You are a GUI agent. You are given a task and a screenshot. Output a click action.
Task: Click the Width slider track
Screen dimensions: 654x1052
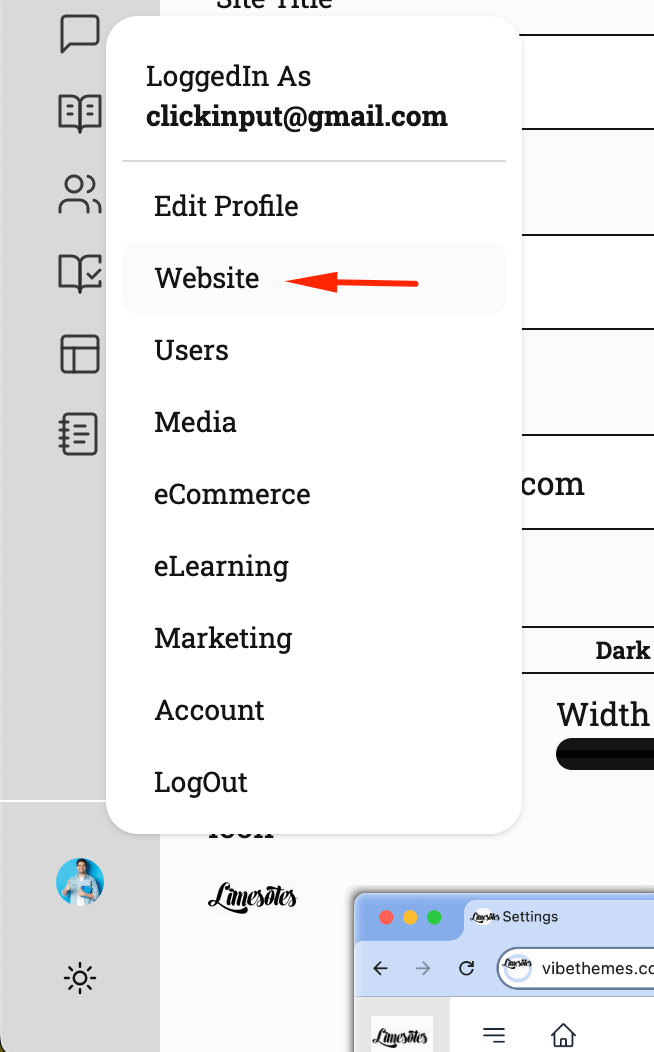tap(606, 754)
